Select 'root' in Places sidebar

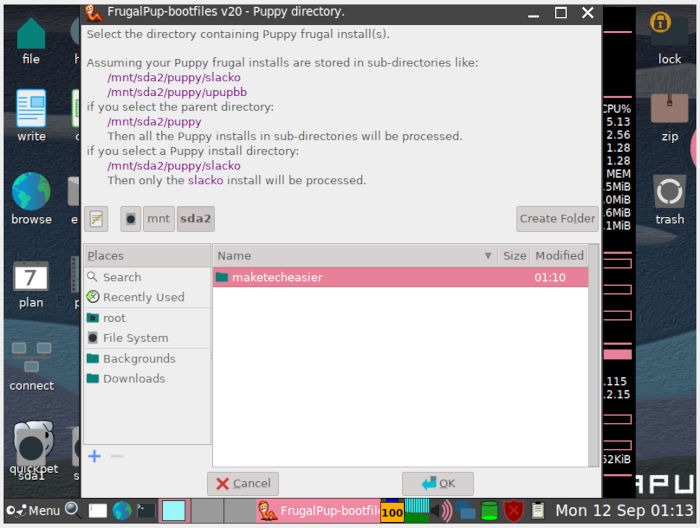[x=147, y=318]
